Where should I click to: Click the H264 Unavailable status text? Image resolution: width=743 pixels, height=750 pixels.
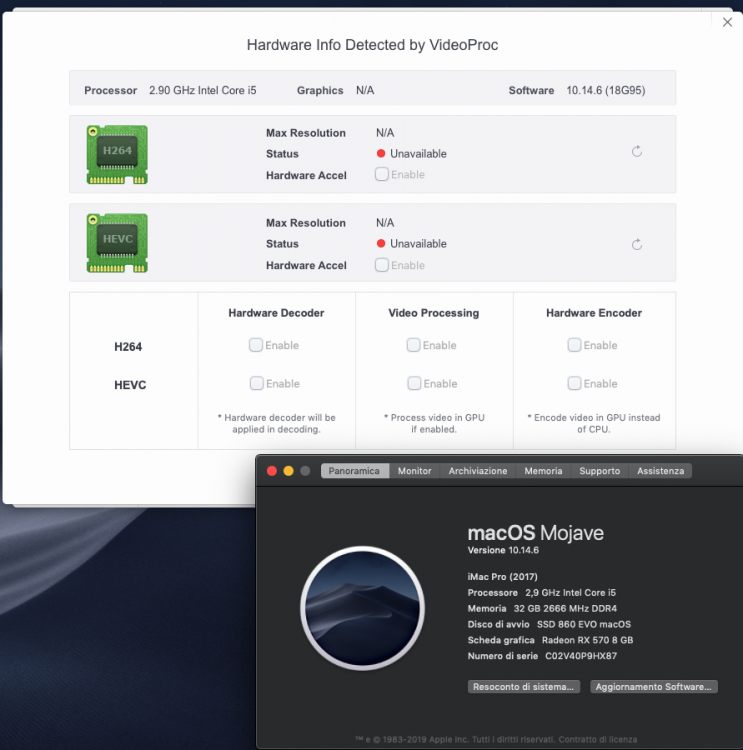point(418,154)
